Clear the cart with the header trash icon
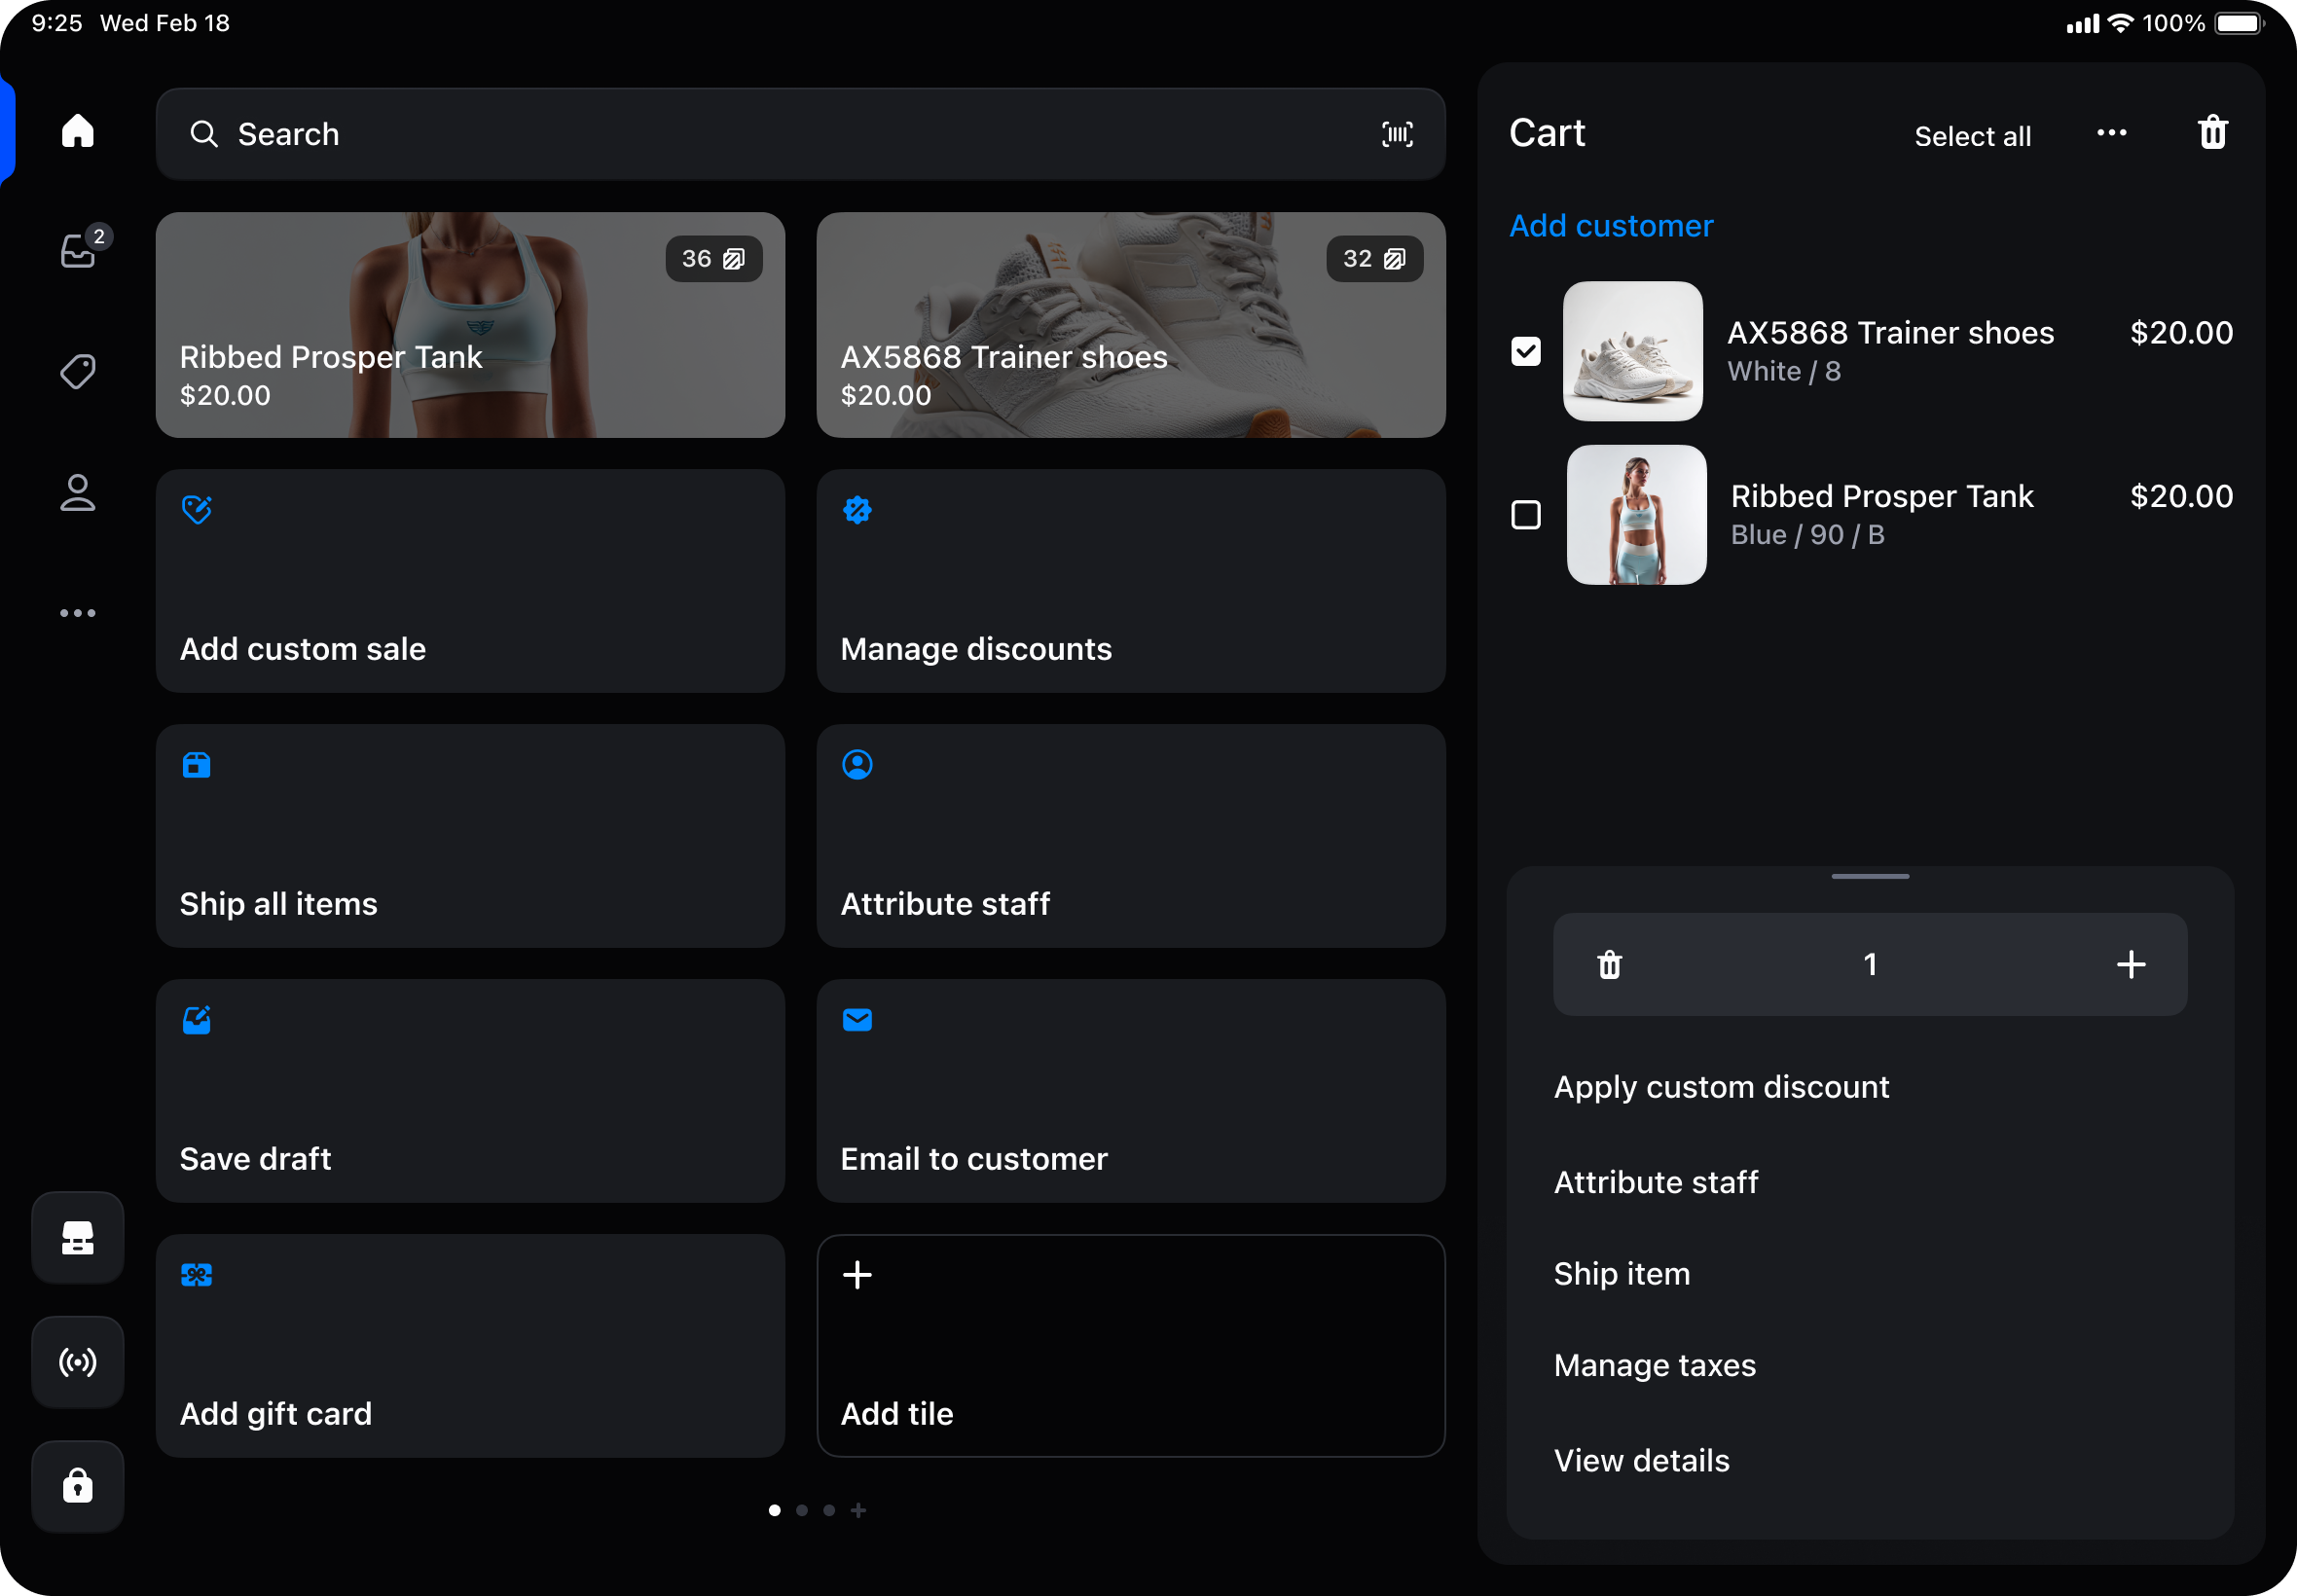 click(2213, 132)
